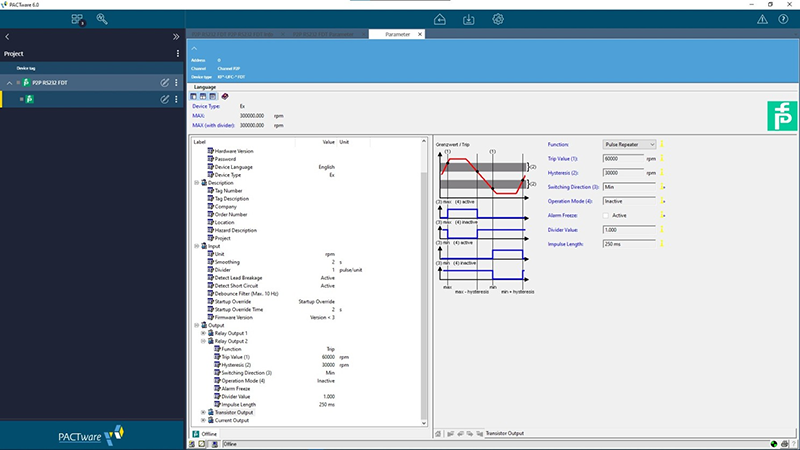The width and height of the screenshot is (800, 450).
Task: Switch to P2P RS232 FDT Info tab
Action: [x=232, y=34]
